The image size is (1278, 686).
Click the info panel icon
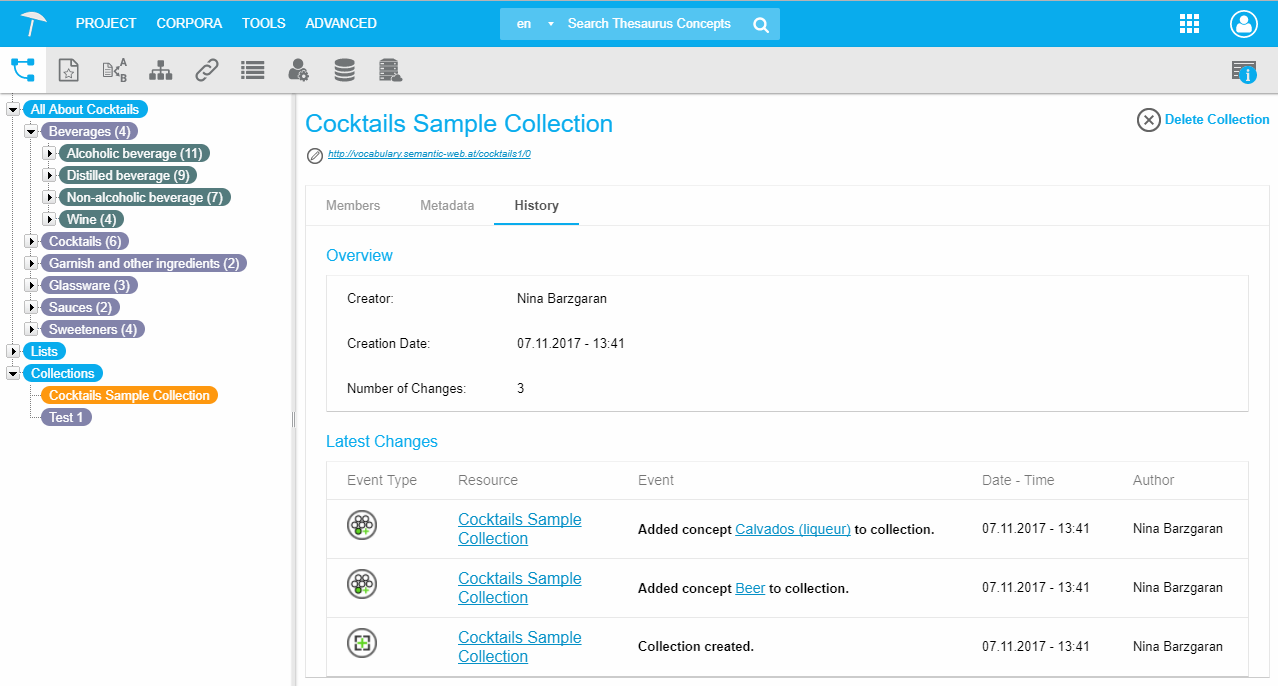[x=1244, y=71]
